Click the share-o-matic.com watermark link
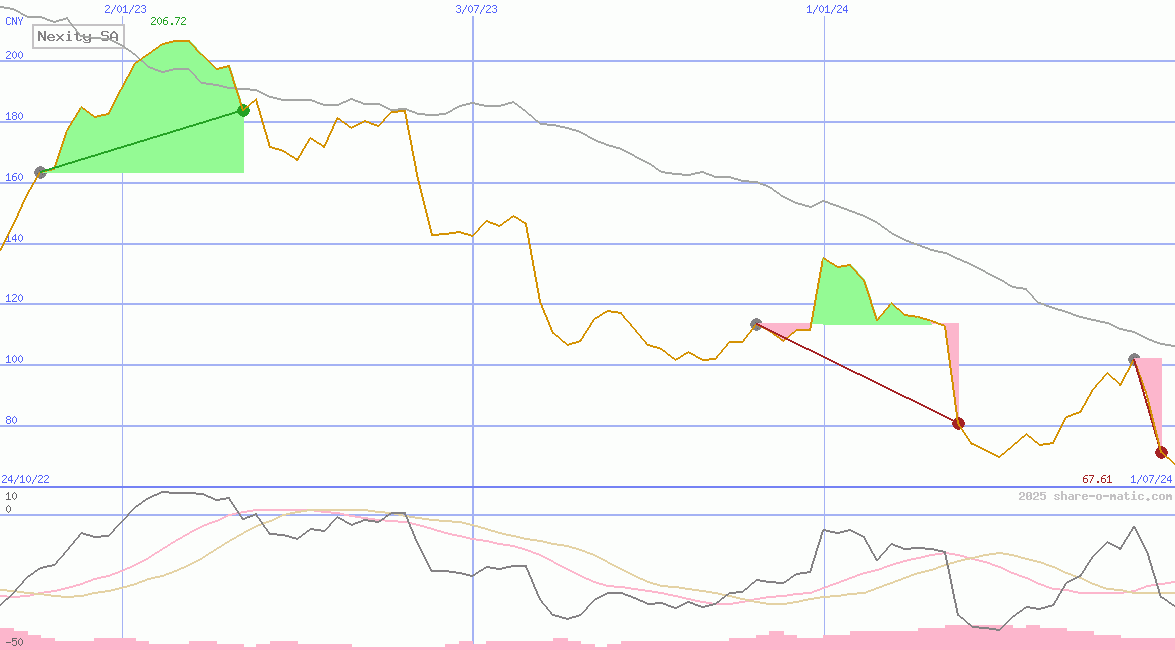Screen dimensions: 1175x650 (1095, 496)
